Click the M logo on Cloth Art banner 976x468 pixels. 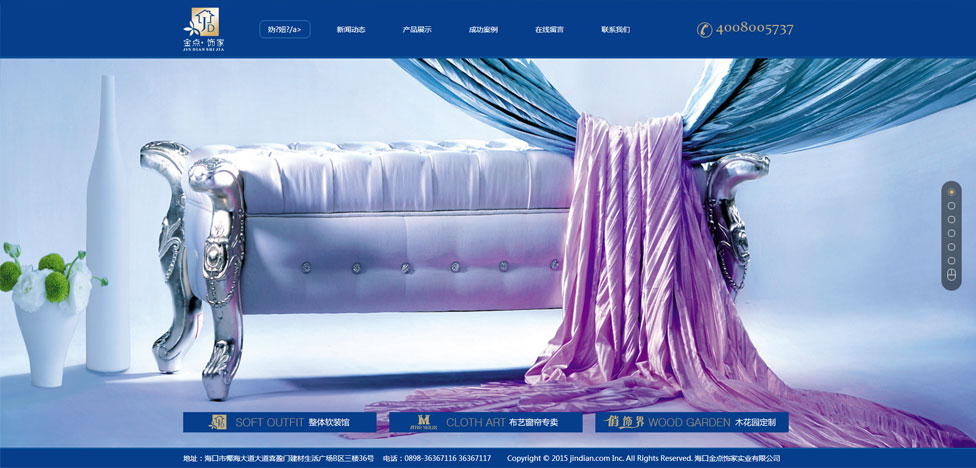point(423,423)
